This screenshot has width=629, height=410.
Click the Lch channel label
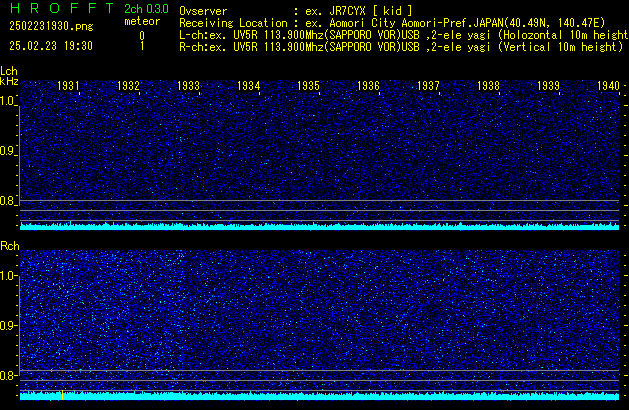[x=9, y=71]
